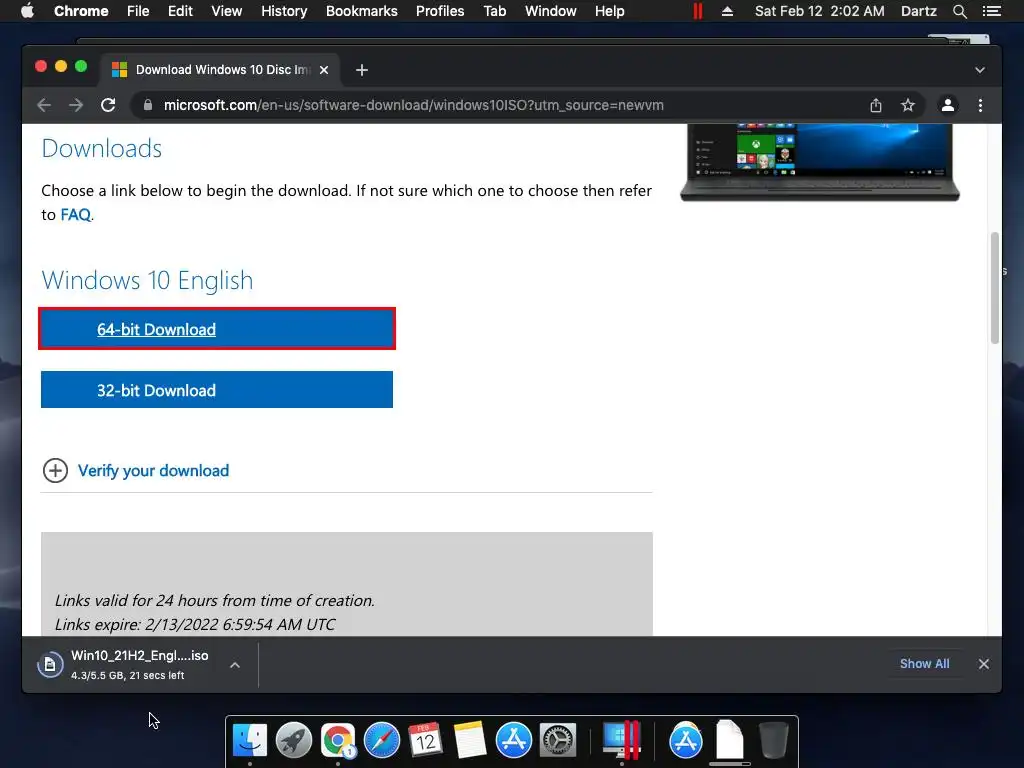Open Trash from the Dock

(773, 741)
